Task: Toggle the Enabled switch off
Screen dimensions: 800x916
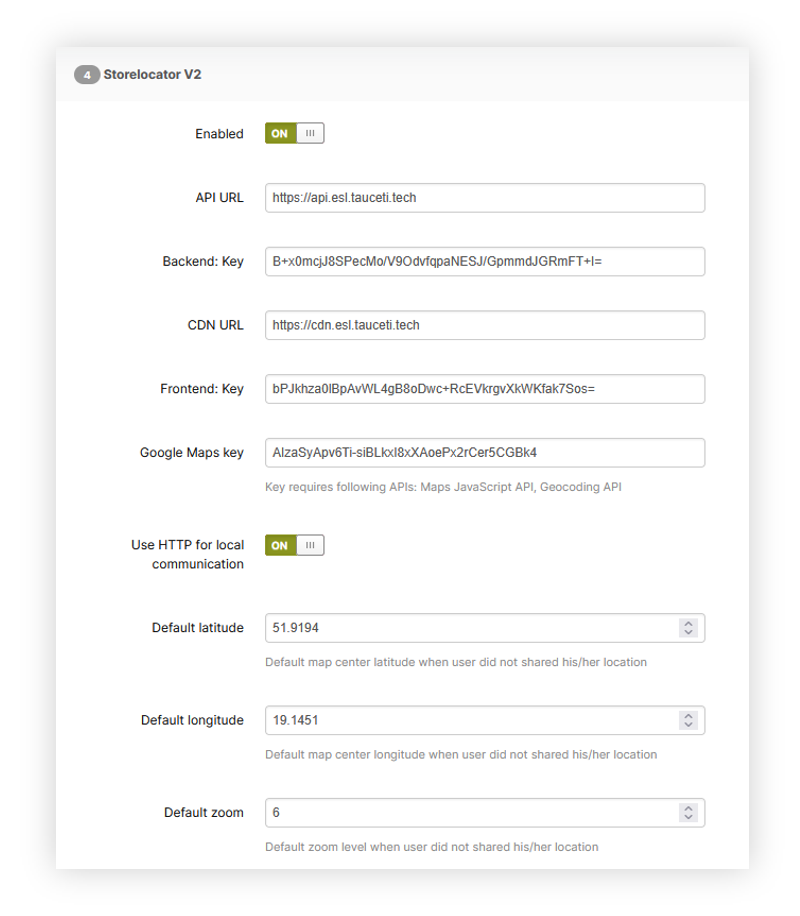Action: (294, 133)
